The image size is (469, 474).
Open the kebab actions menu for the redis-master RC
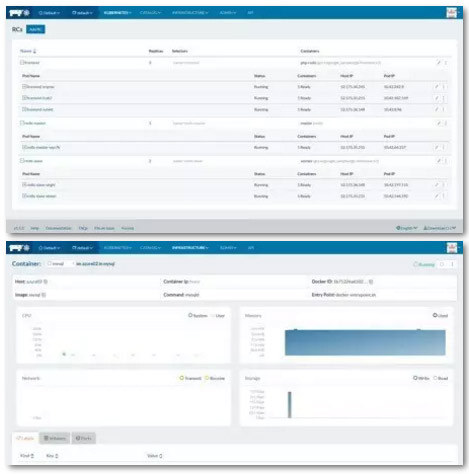pos(446,123)
